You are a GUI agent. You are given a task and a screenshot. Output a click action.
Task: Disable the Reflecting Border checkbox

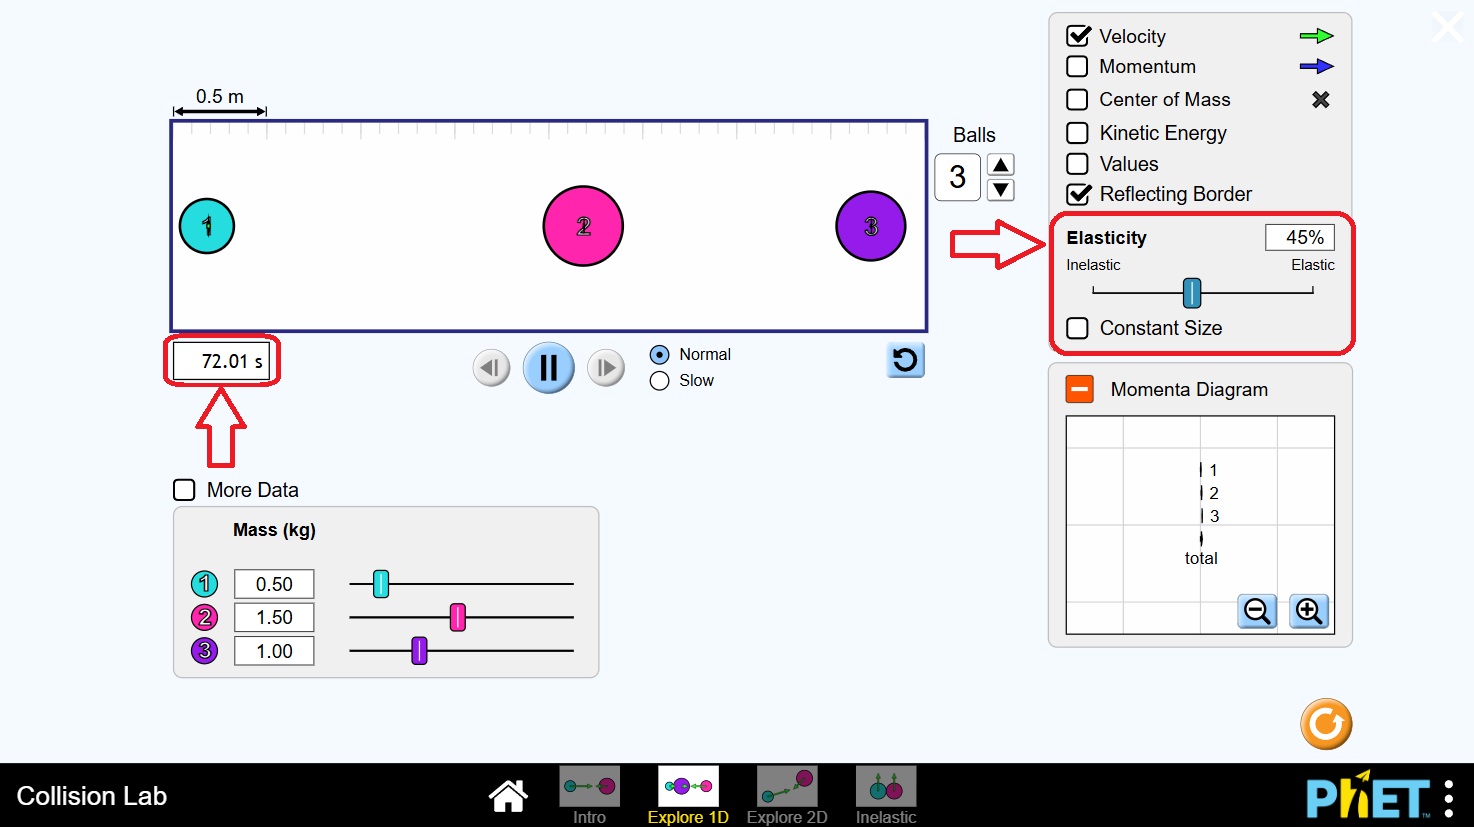pos(1078,194)
